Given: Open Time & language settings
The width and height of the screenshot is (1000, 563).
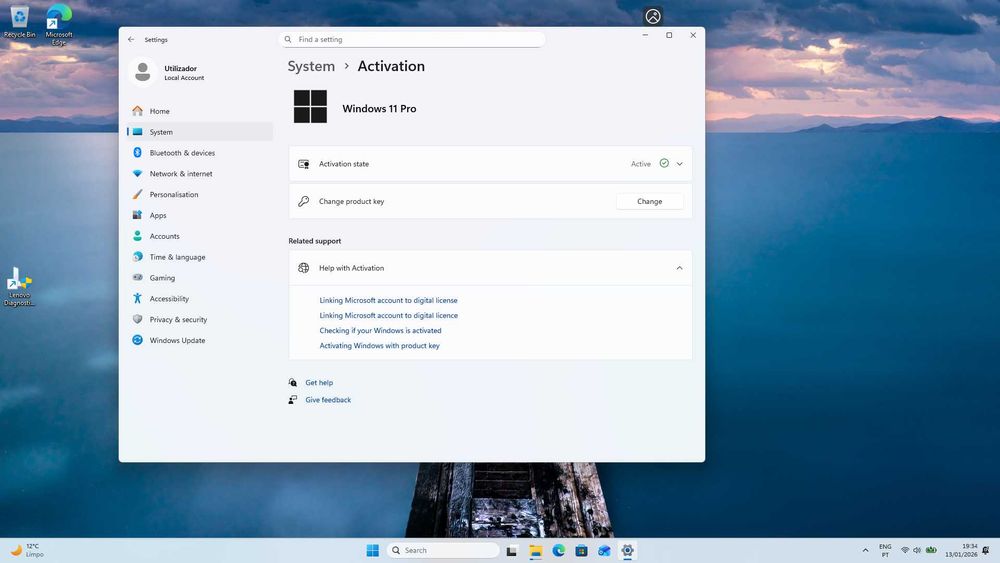Looking at the screenshot, I should point(200,257).
